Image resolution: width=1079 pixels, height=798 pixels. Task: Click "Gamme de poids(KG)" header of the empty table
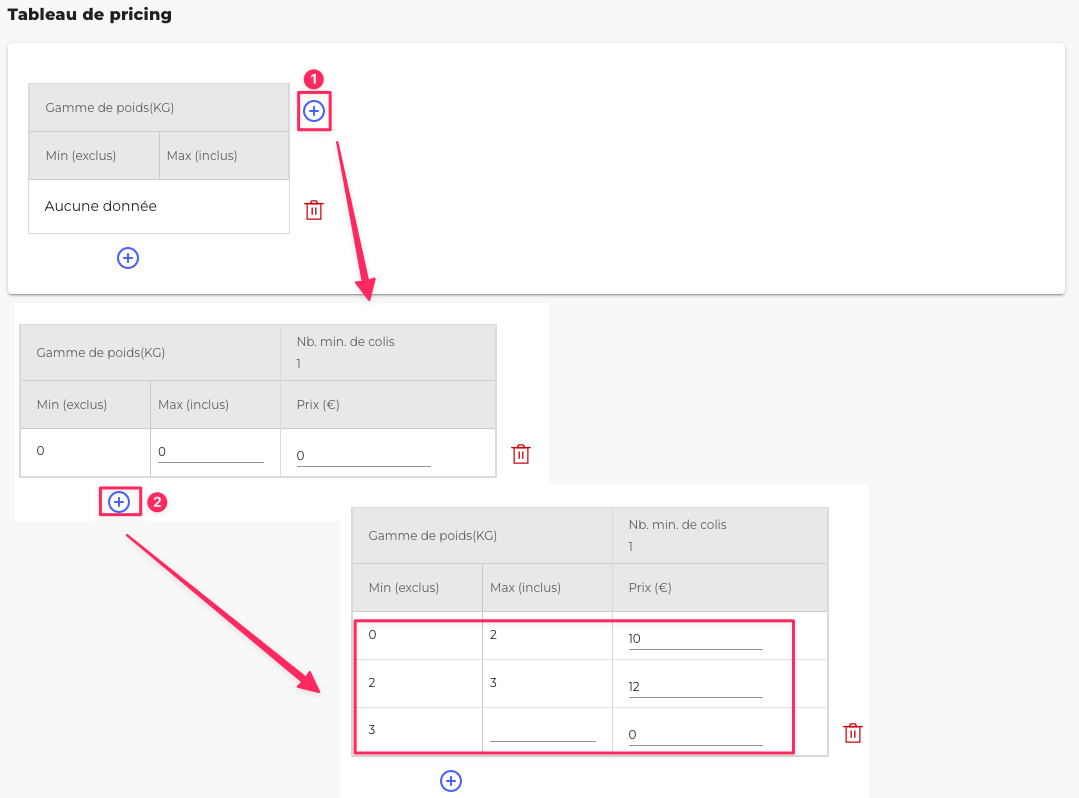[x=110, y=107]
